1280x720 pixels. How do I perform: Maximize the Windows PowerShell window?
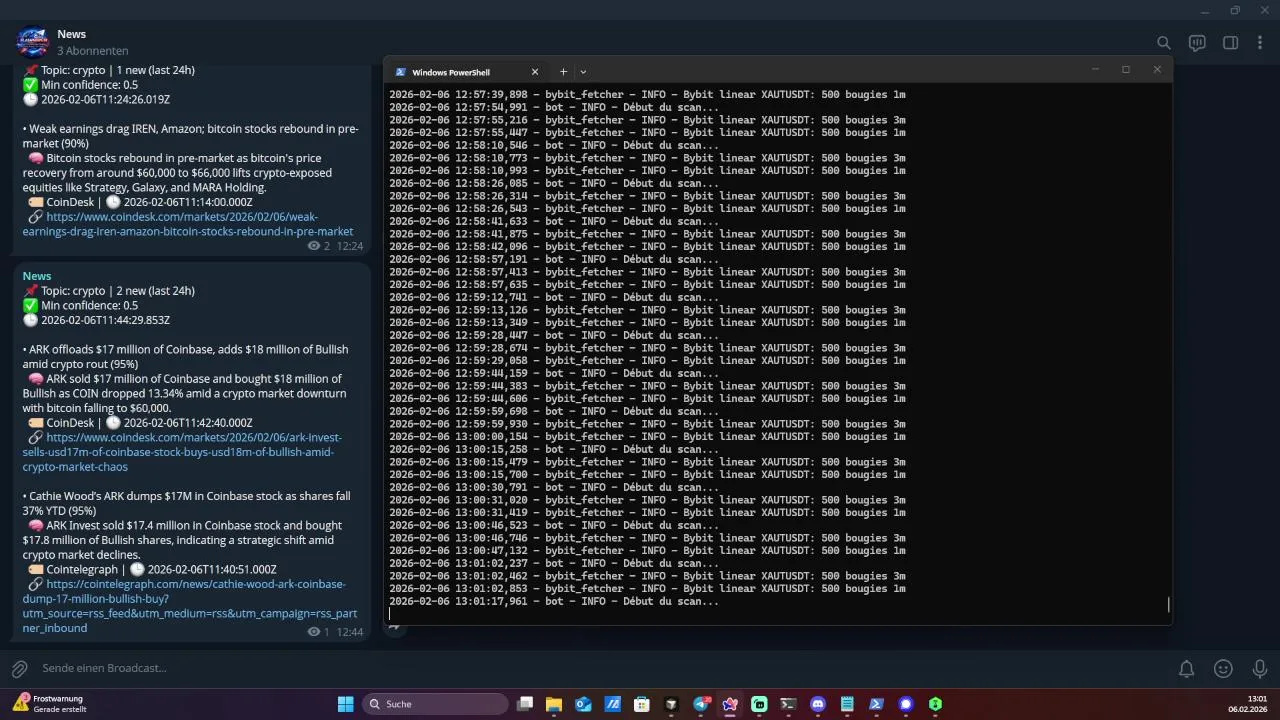click(1126, 70)
